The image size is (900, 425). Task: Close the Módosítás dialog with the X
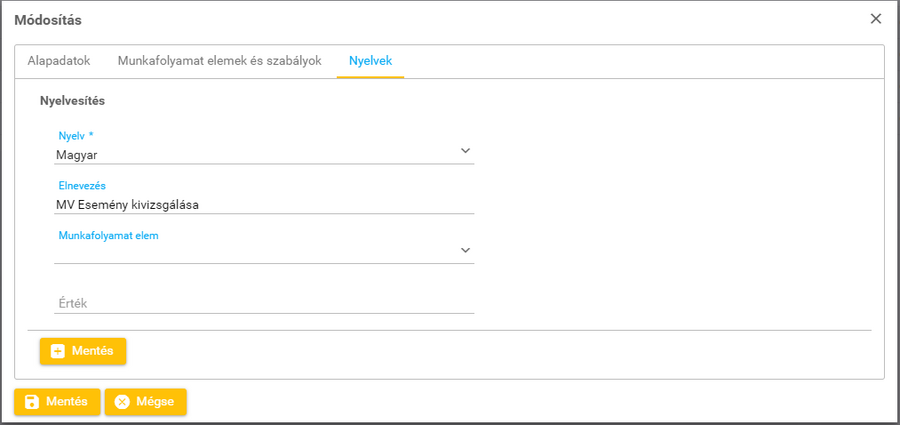(x=876, y=19)
